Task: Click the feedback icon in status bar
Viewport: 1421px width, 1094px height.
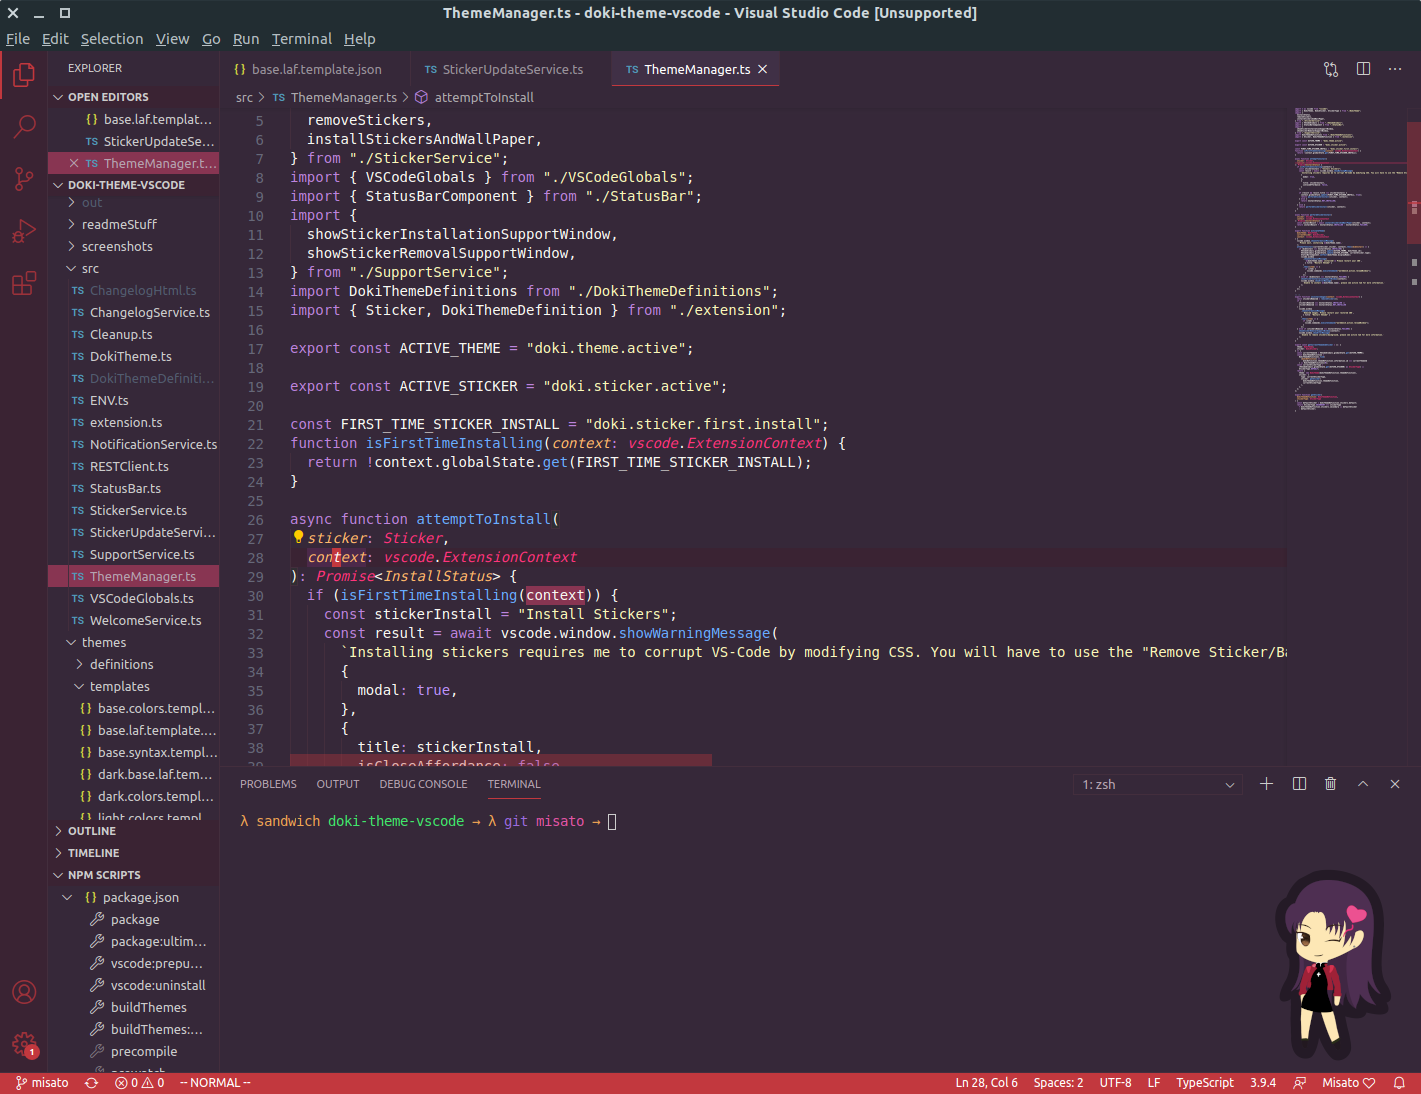Action: point(1299,1083)
